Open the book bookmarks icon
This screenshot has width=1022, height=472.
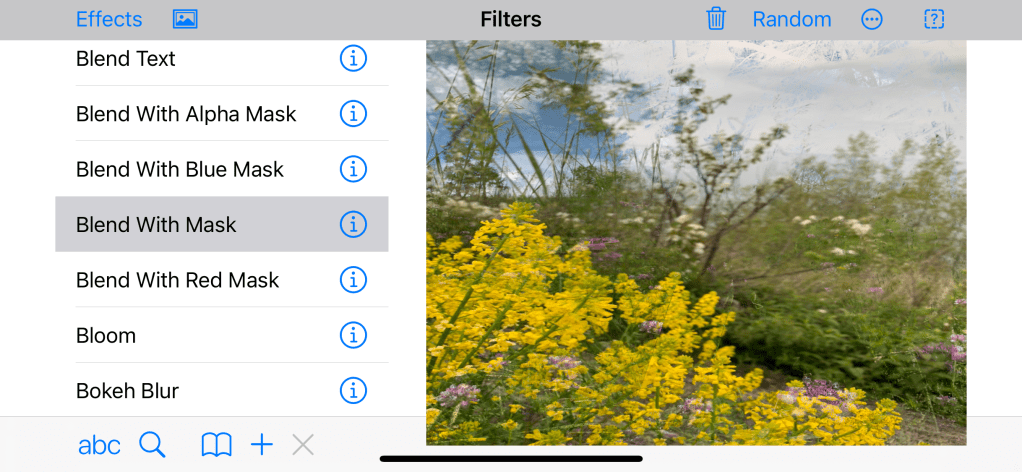[x=216, y=446]
